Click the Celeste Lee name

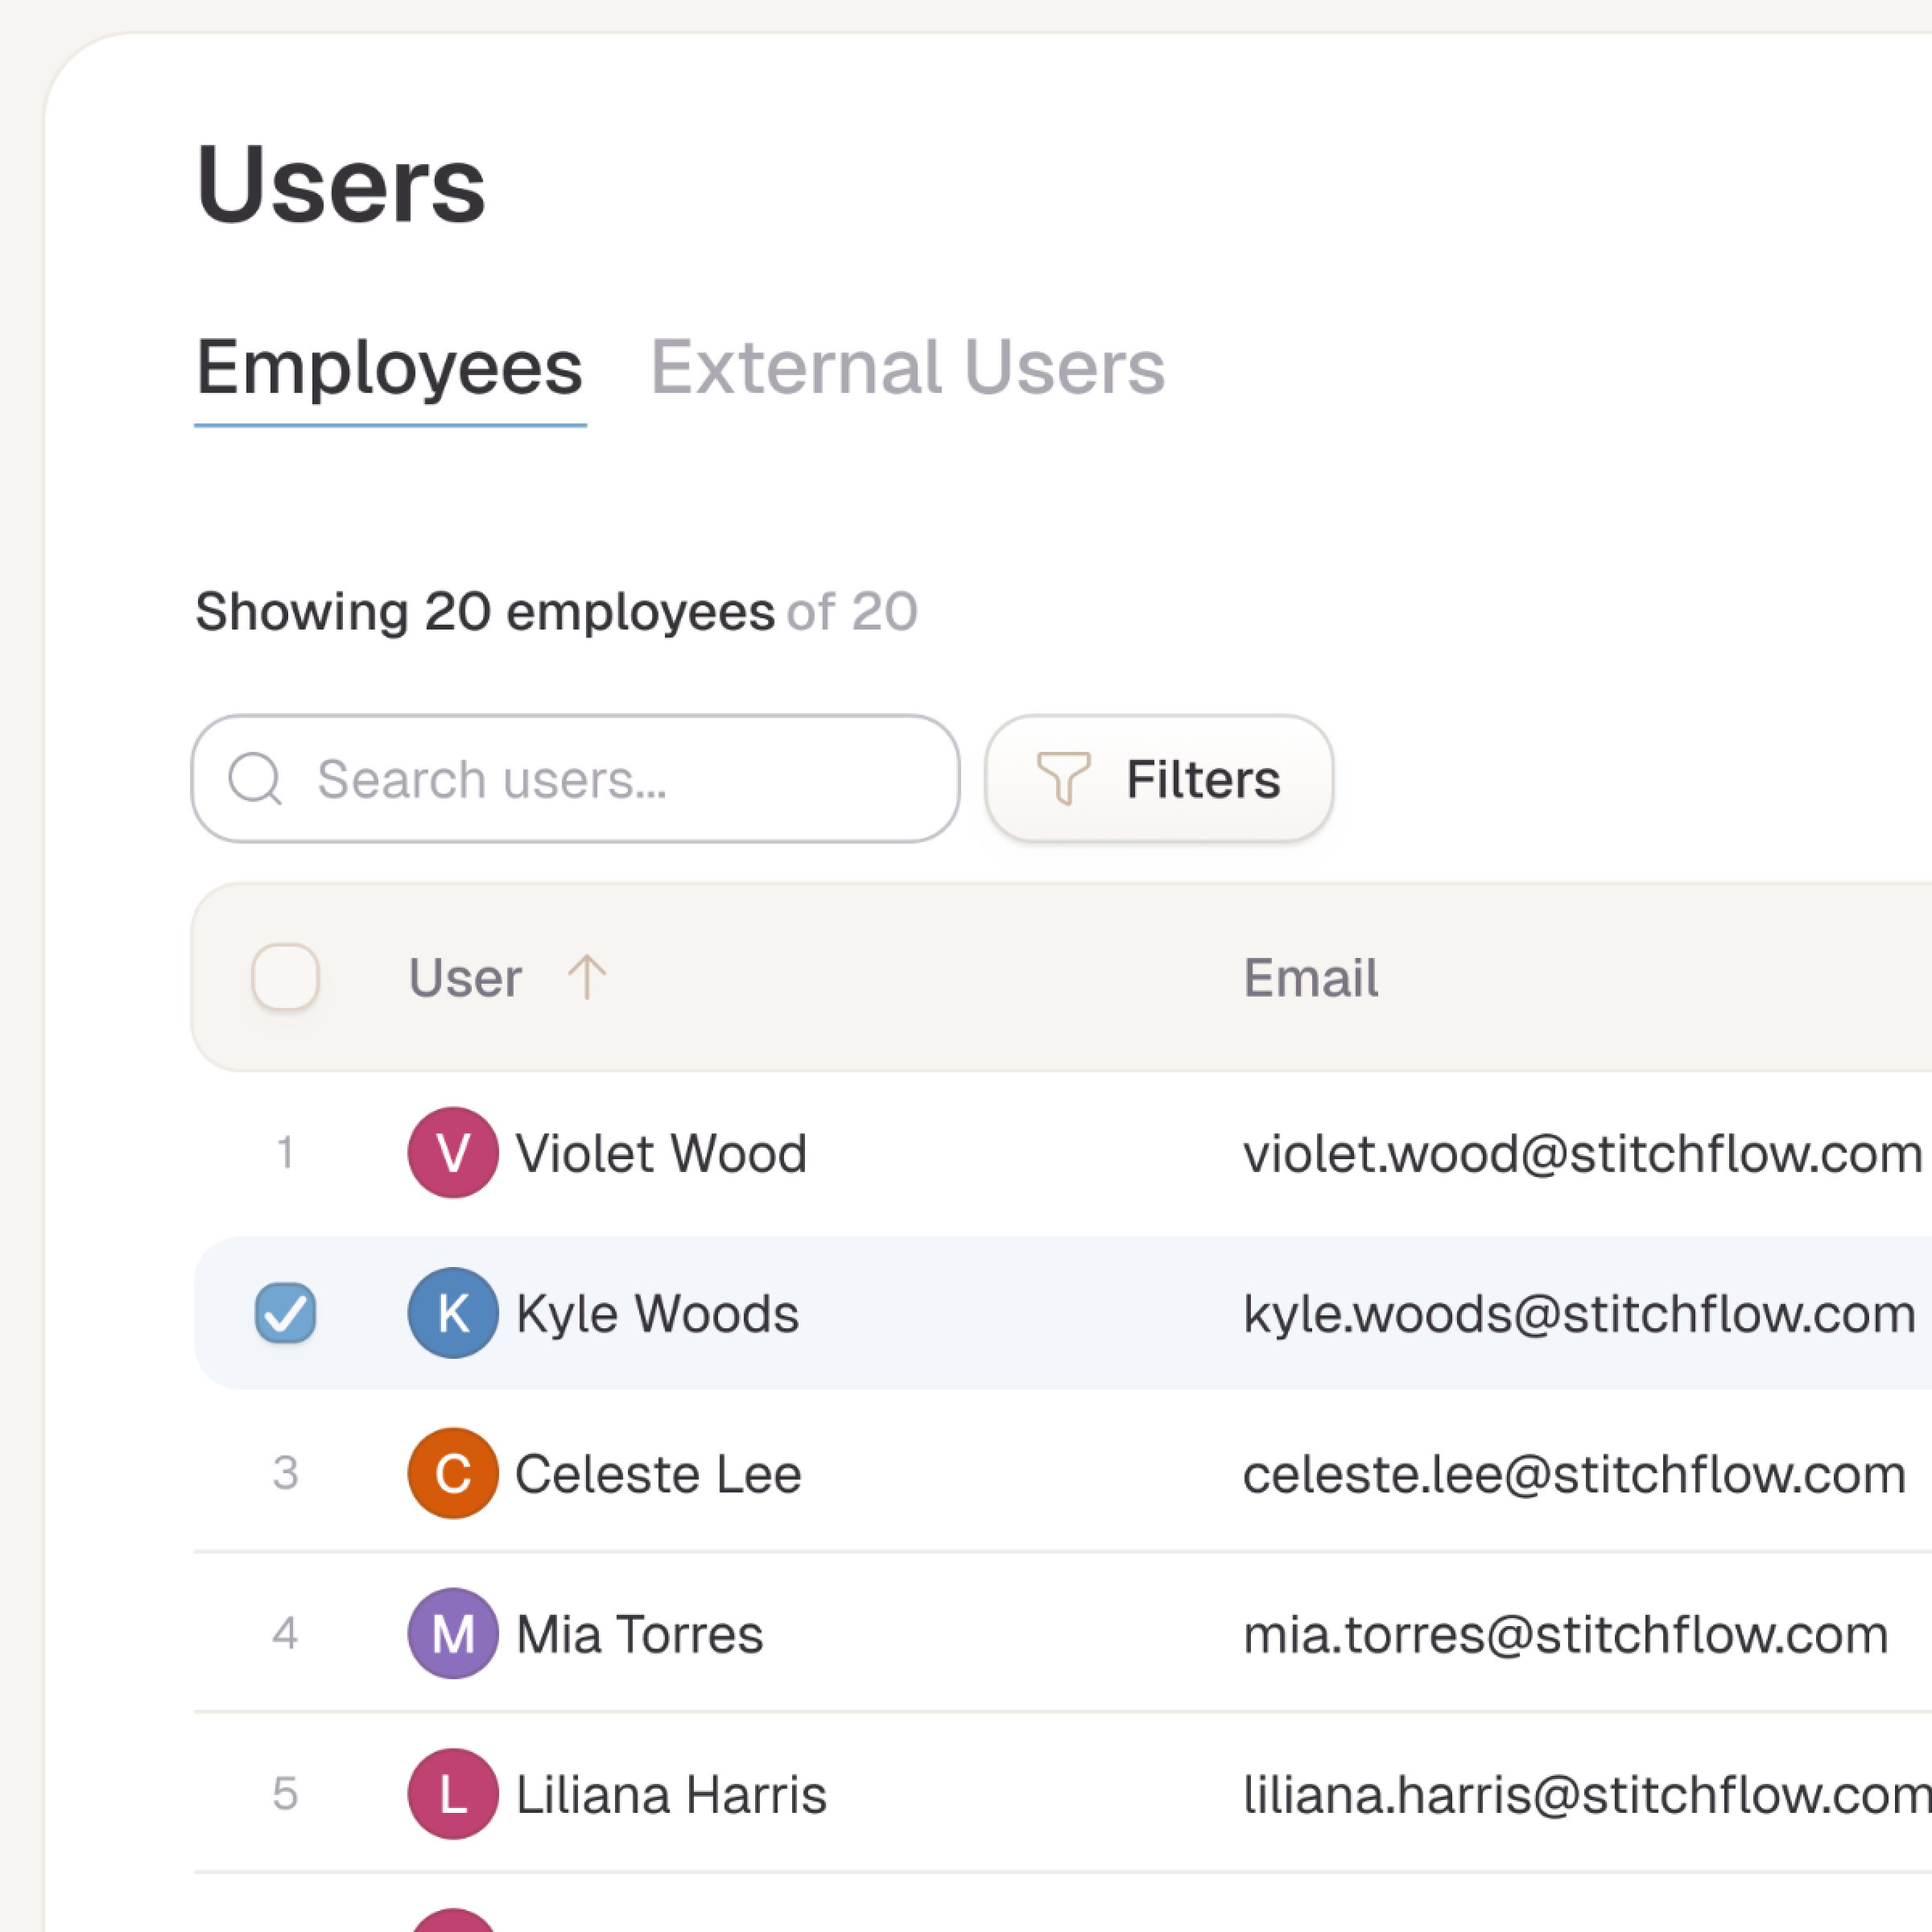658,1473
